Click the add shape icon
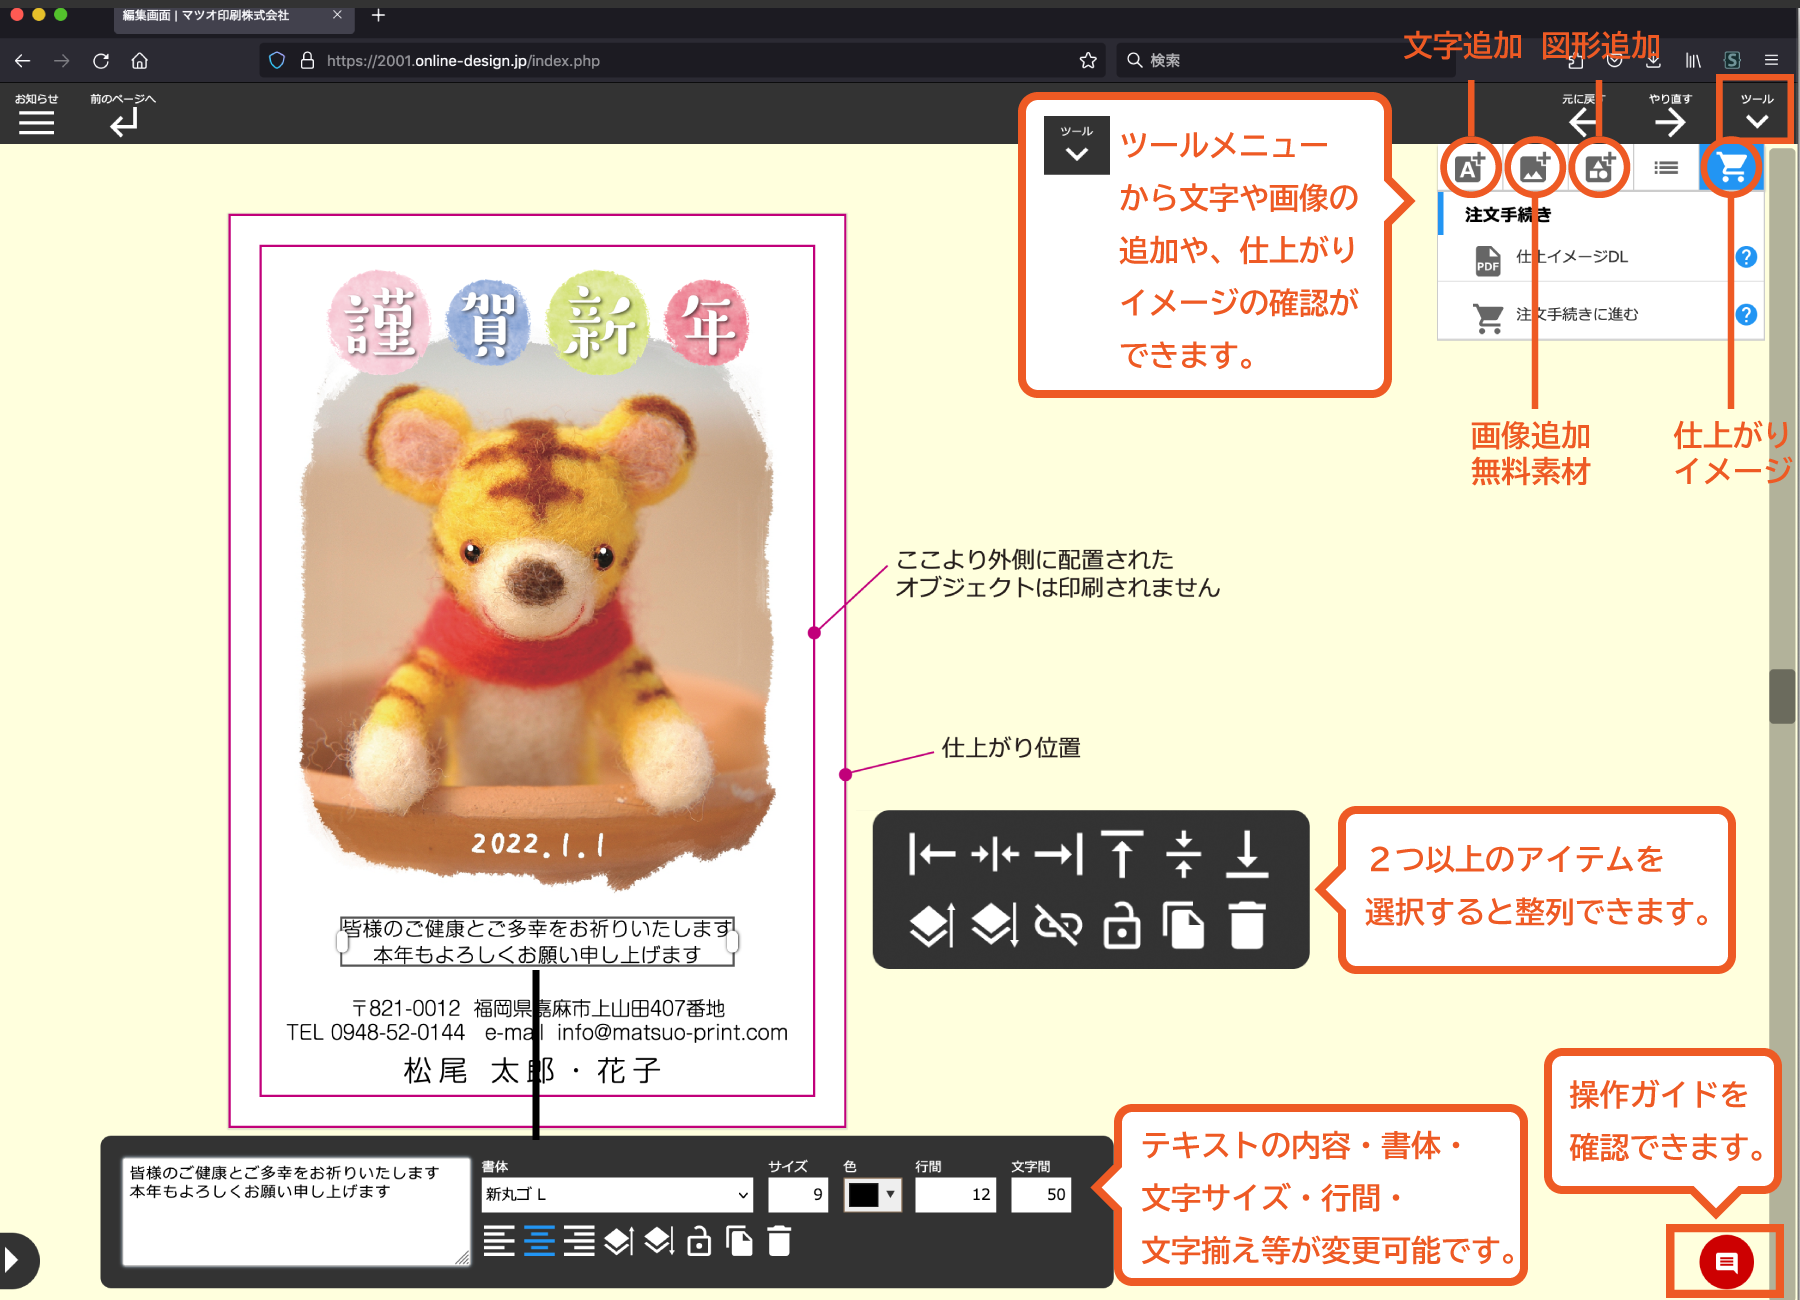 click(x=1599, y=167)
